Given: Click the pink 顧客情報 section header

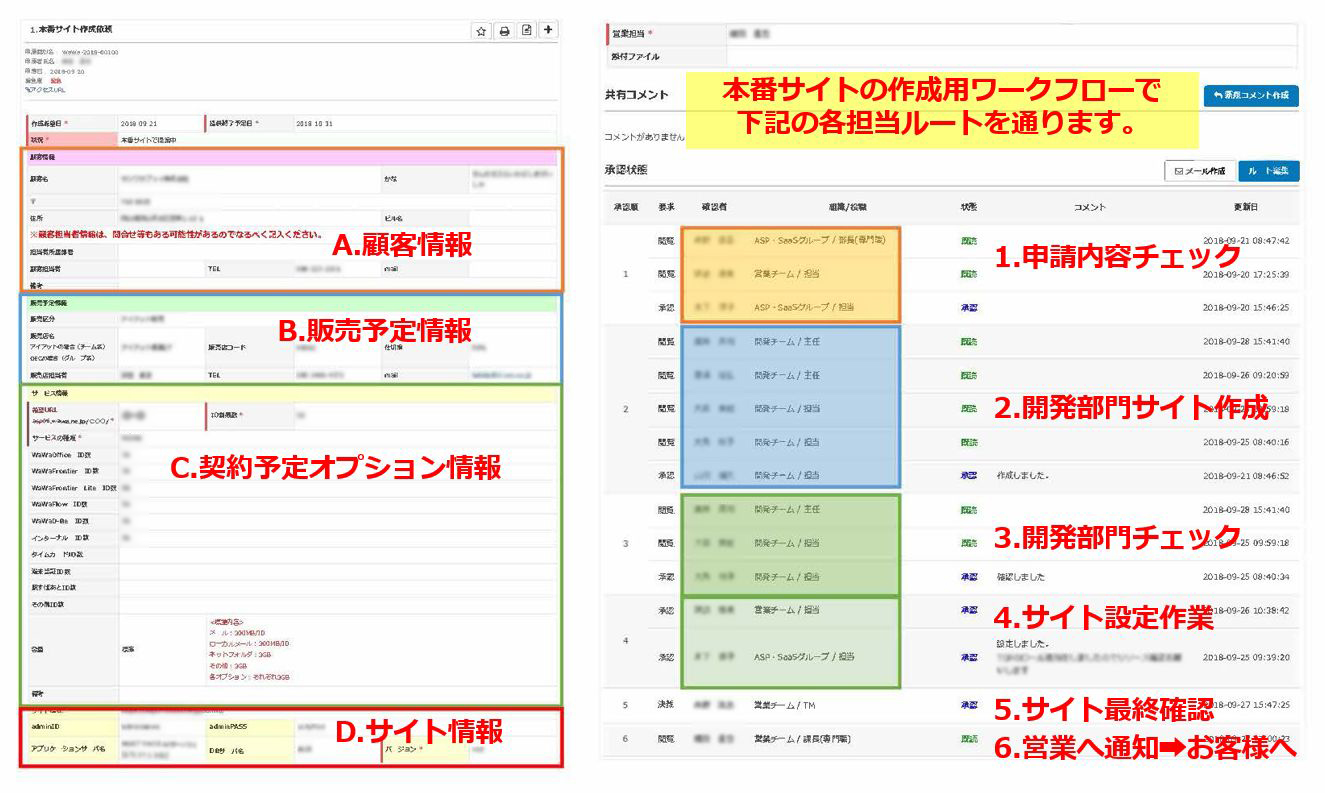Looking at the screenshot, I should pyautogui.click(x=290, y=158).
